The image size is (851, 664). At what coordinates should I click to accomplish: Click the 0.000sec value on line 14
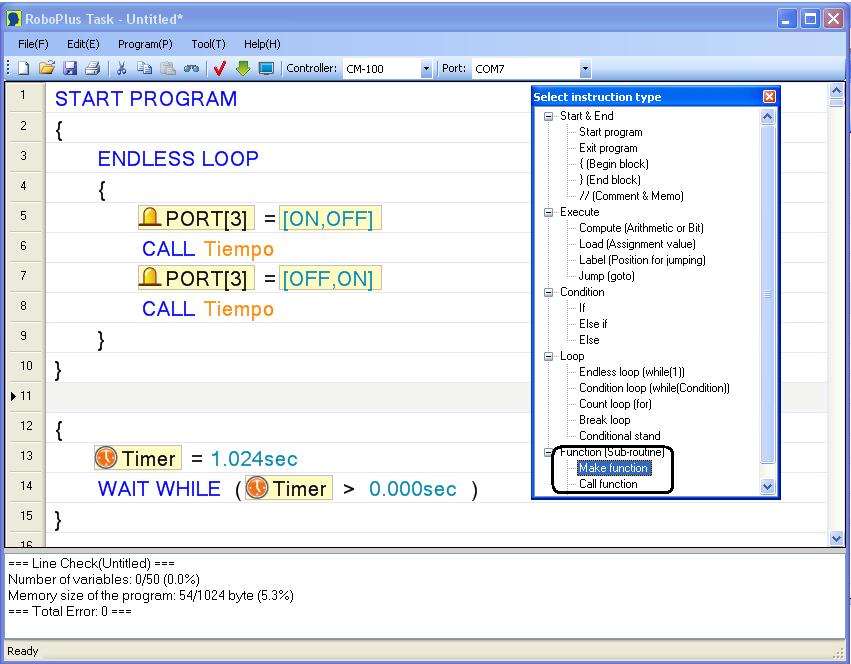pyautogui.click(x=412, y=489)
